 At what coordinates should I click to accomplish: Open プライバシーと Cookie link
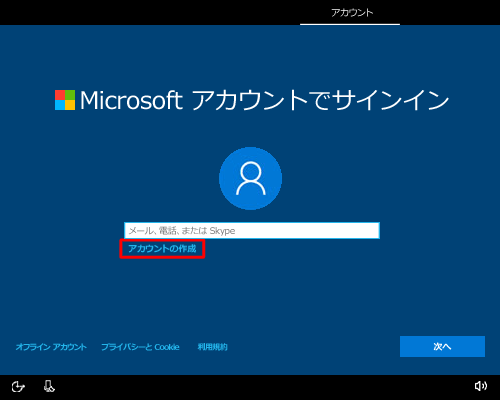click(x=140, y=347)
